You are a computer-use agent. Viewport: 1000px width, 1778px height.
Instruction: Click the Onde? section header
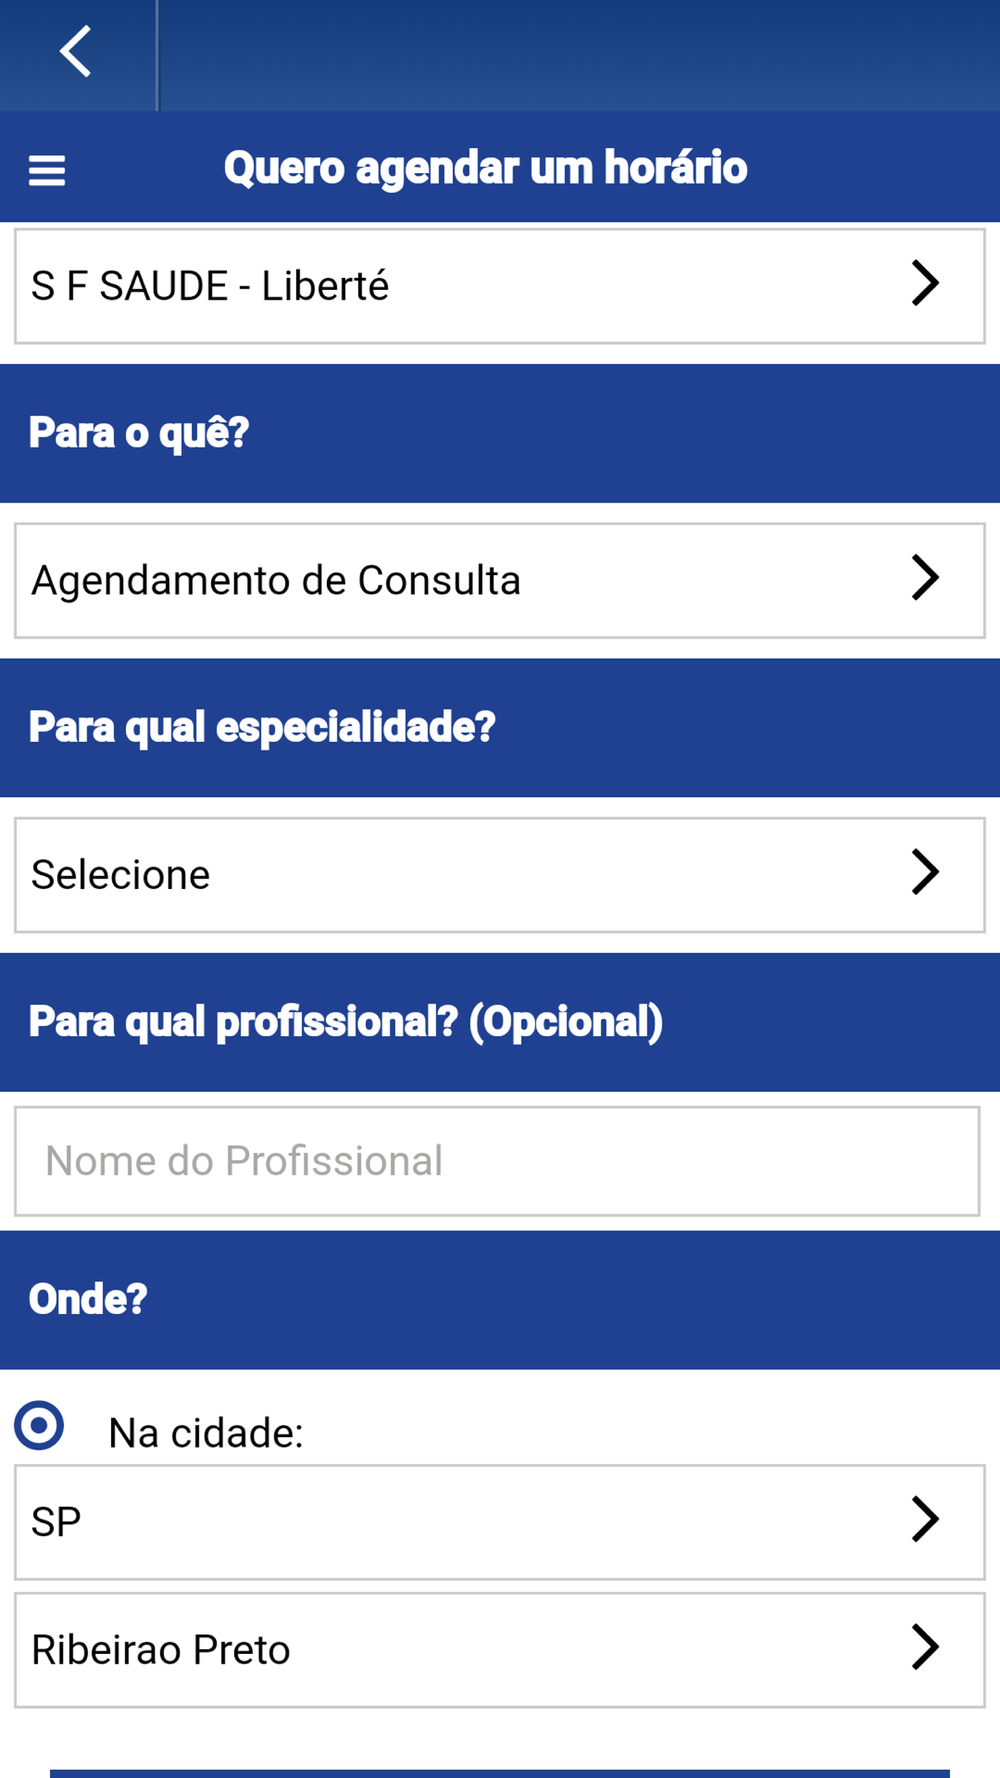click(88, 1300)
